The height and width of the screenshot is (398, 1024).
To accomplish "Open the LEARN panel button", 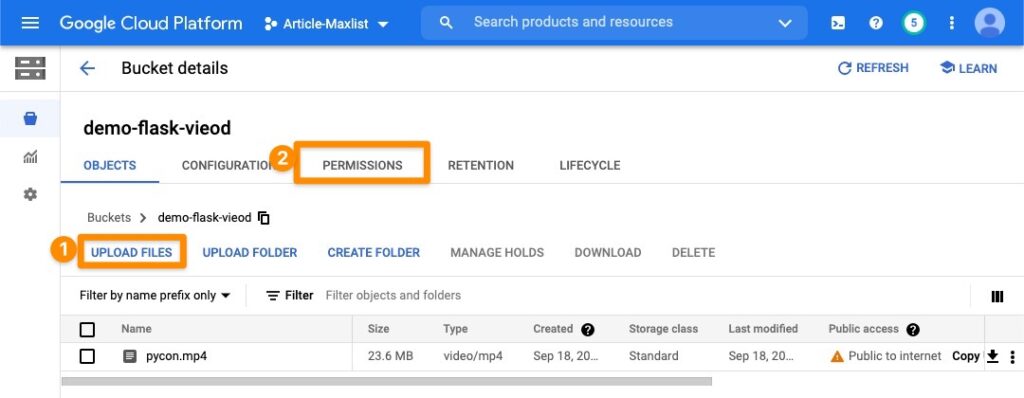I will click(968, 69).
